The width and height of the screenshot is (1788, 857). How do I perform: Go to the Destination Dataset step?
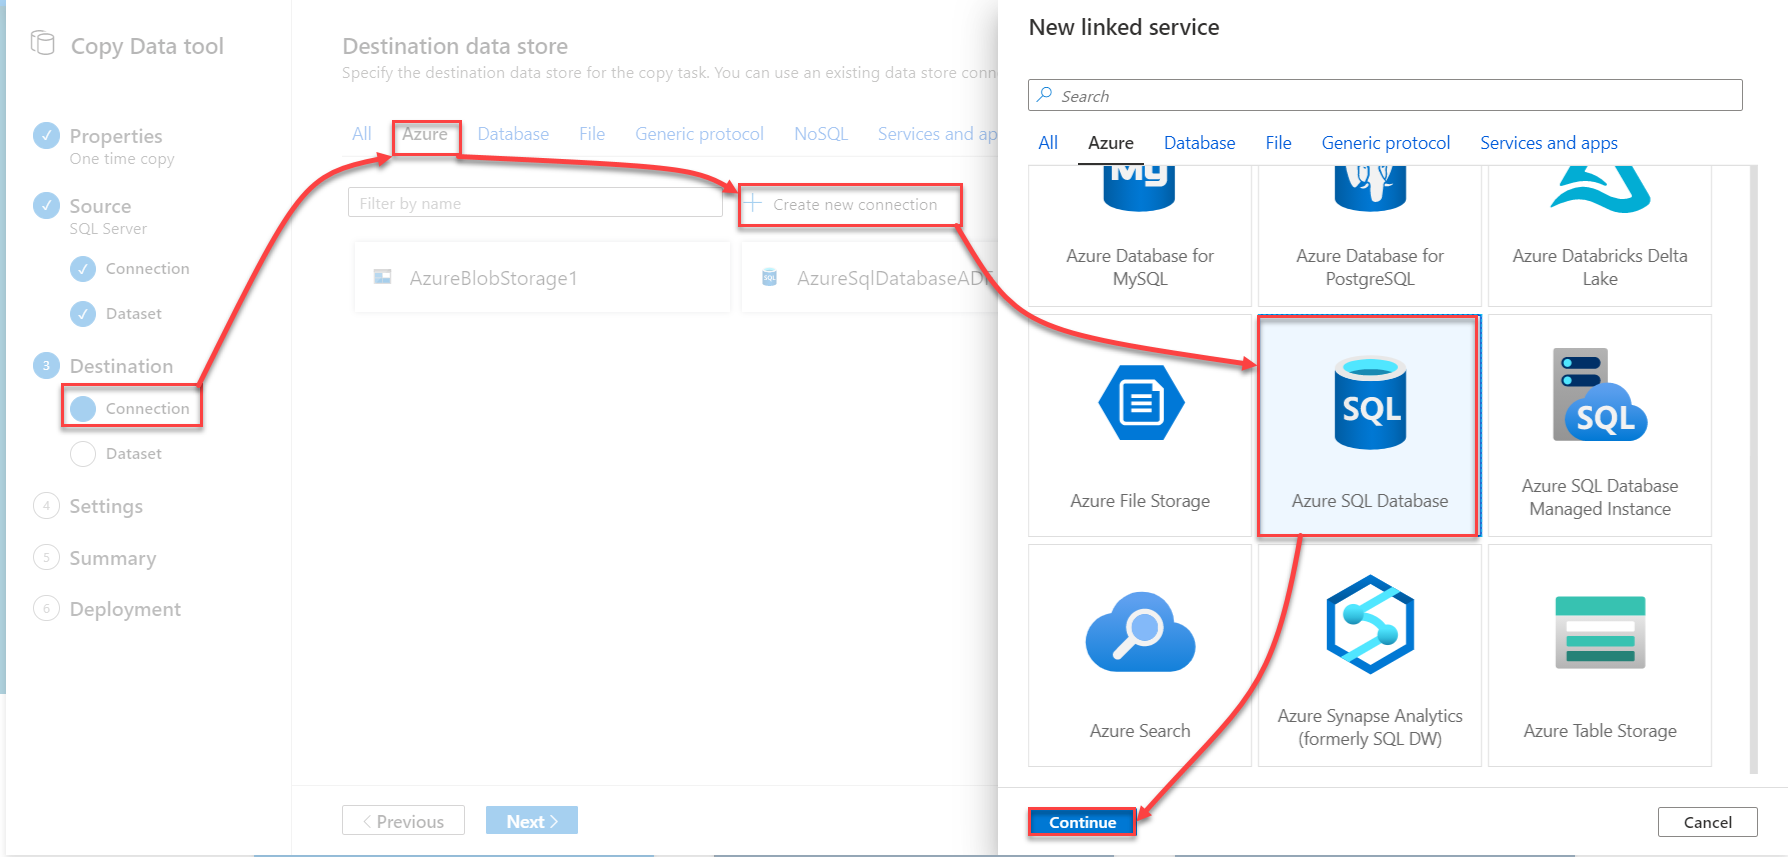133,453
